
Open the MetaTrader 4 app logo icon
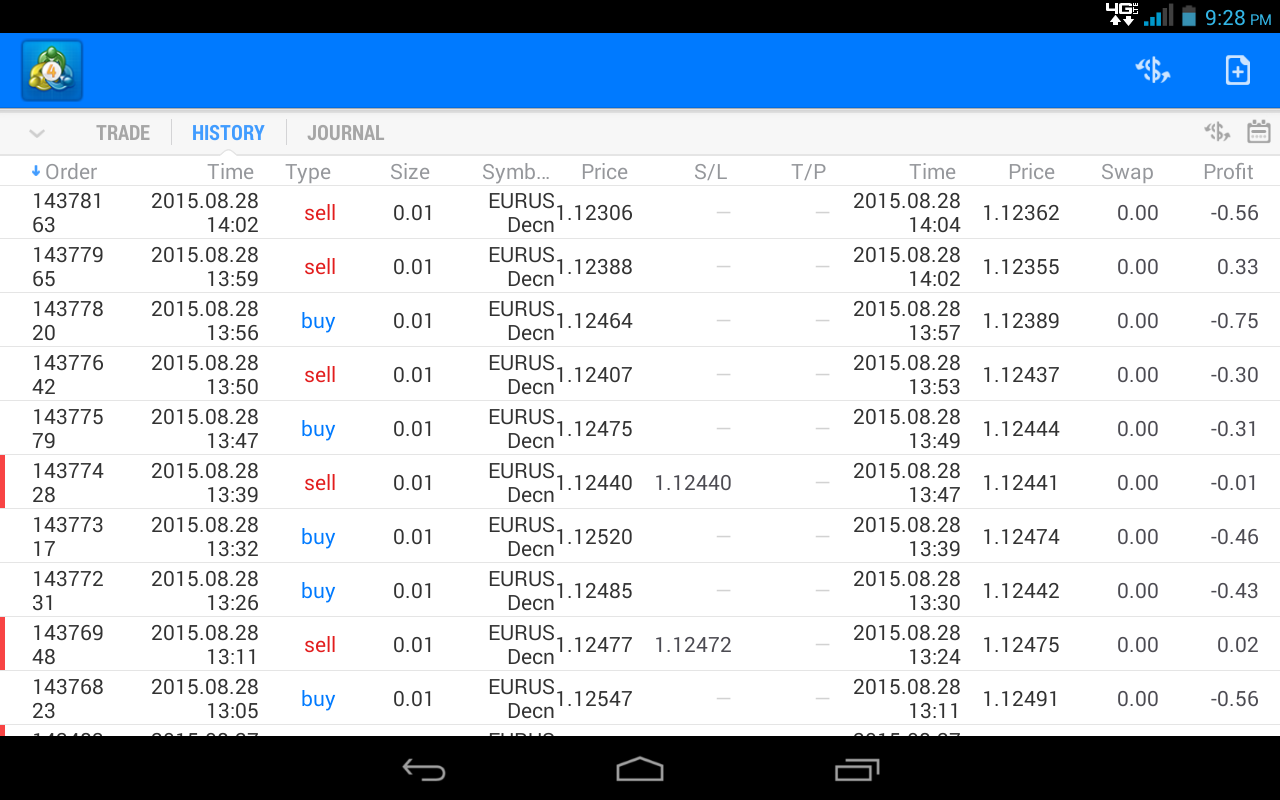point(50,69)
